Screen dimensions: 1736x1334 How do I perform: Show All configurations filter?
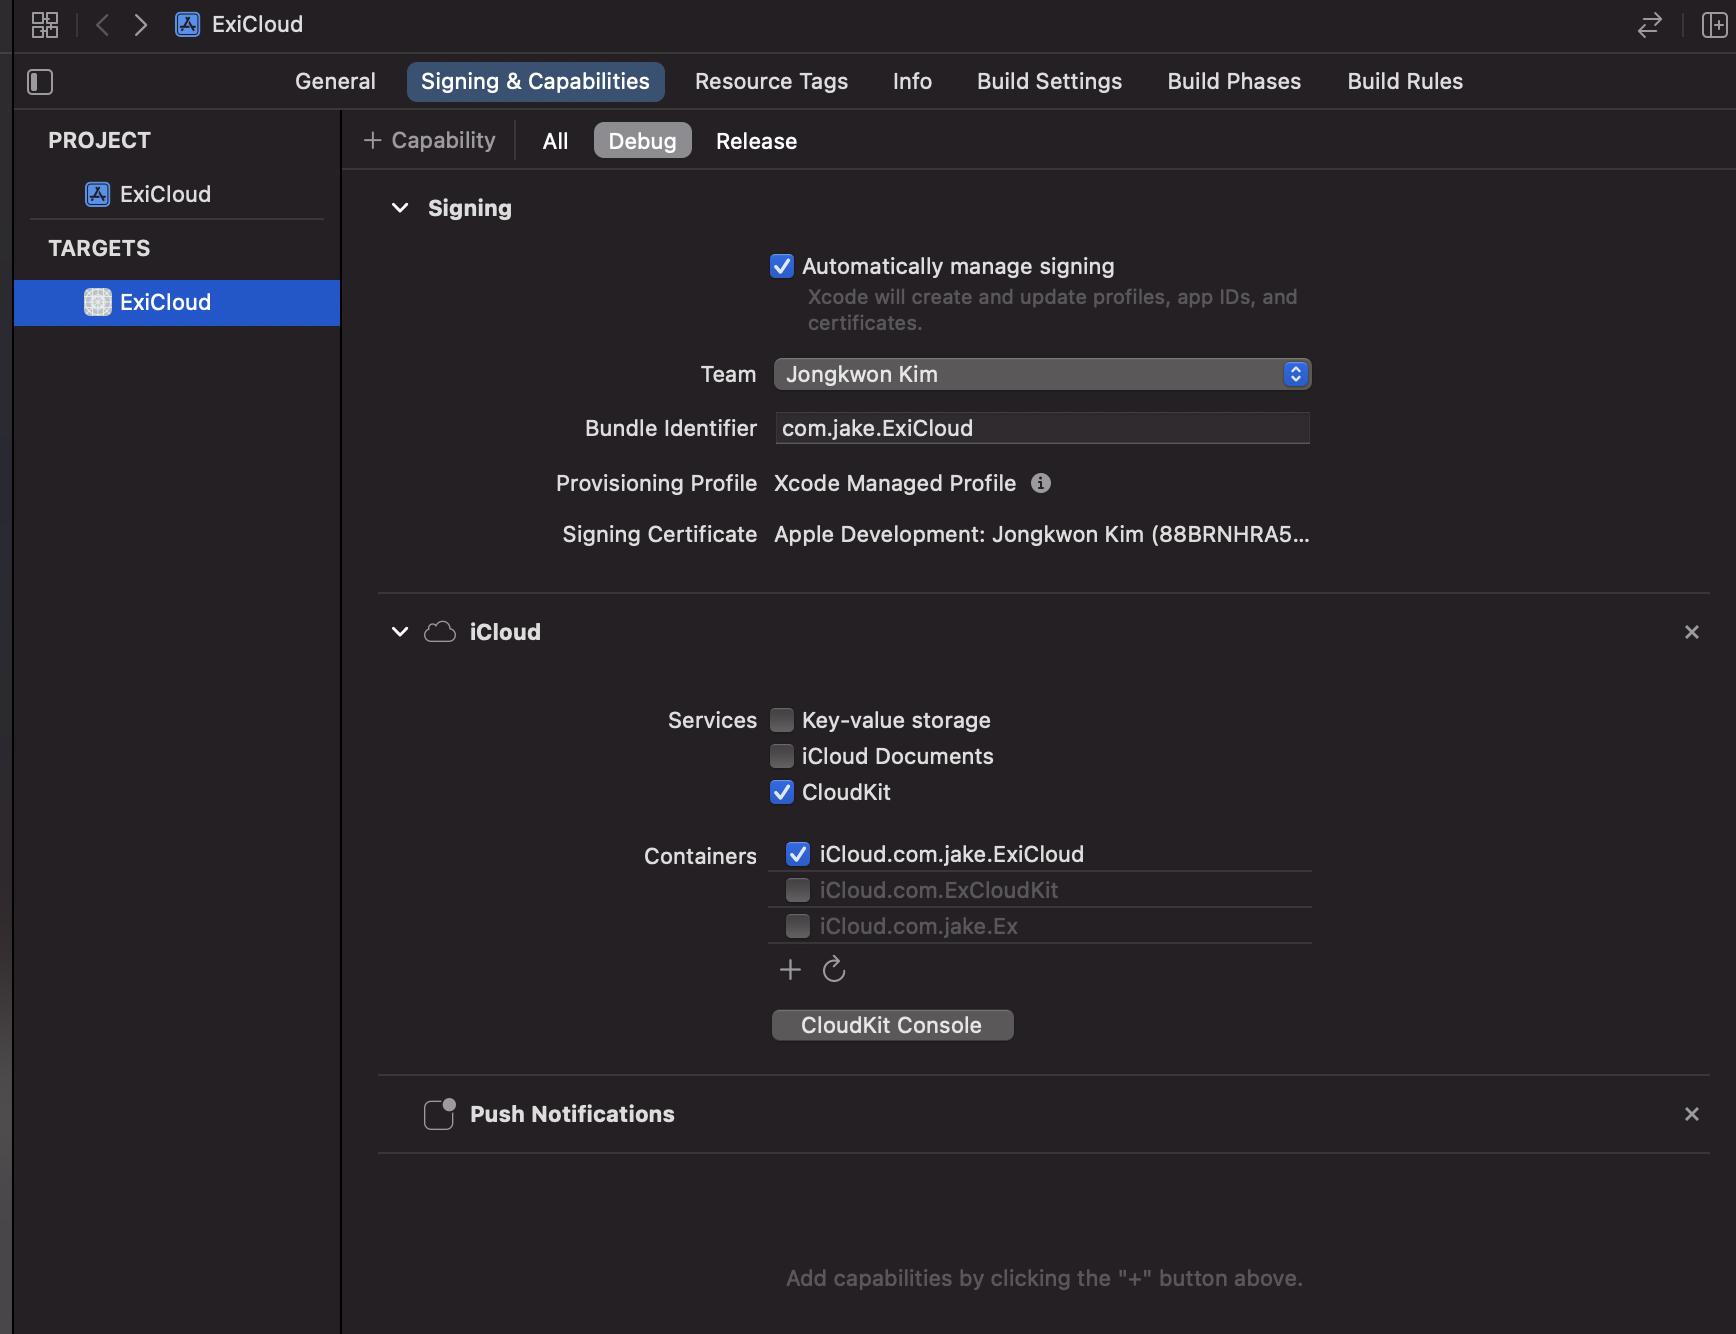[x=555, y=141]
